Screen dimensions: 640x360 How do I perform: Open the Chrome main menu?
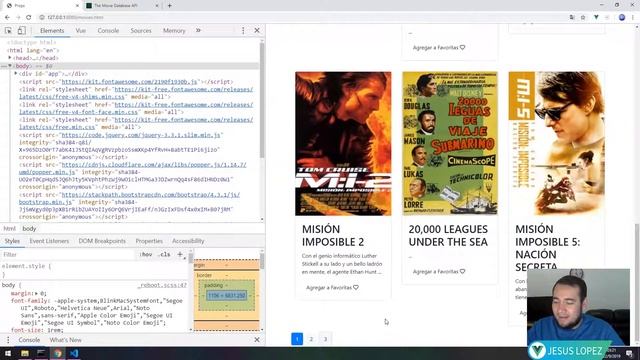click(633, 18)
